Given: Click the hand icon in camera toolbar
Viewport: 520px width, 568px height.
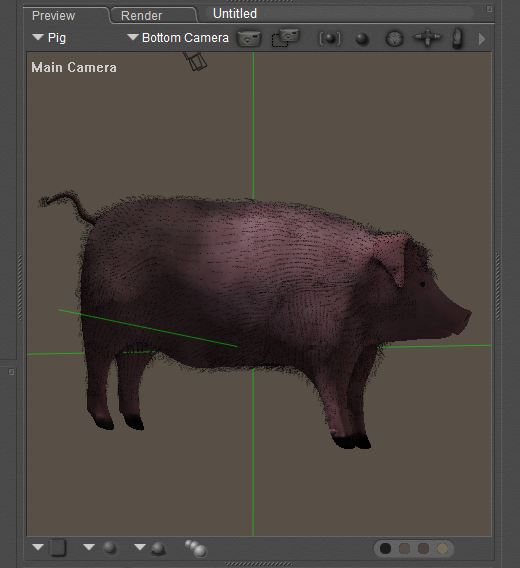Looking at the screenshot, I should [458, 38].
